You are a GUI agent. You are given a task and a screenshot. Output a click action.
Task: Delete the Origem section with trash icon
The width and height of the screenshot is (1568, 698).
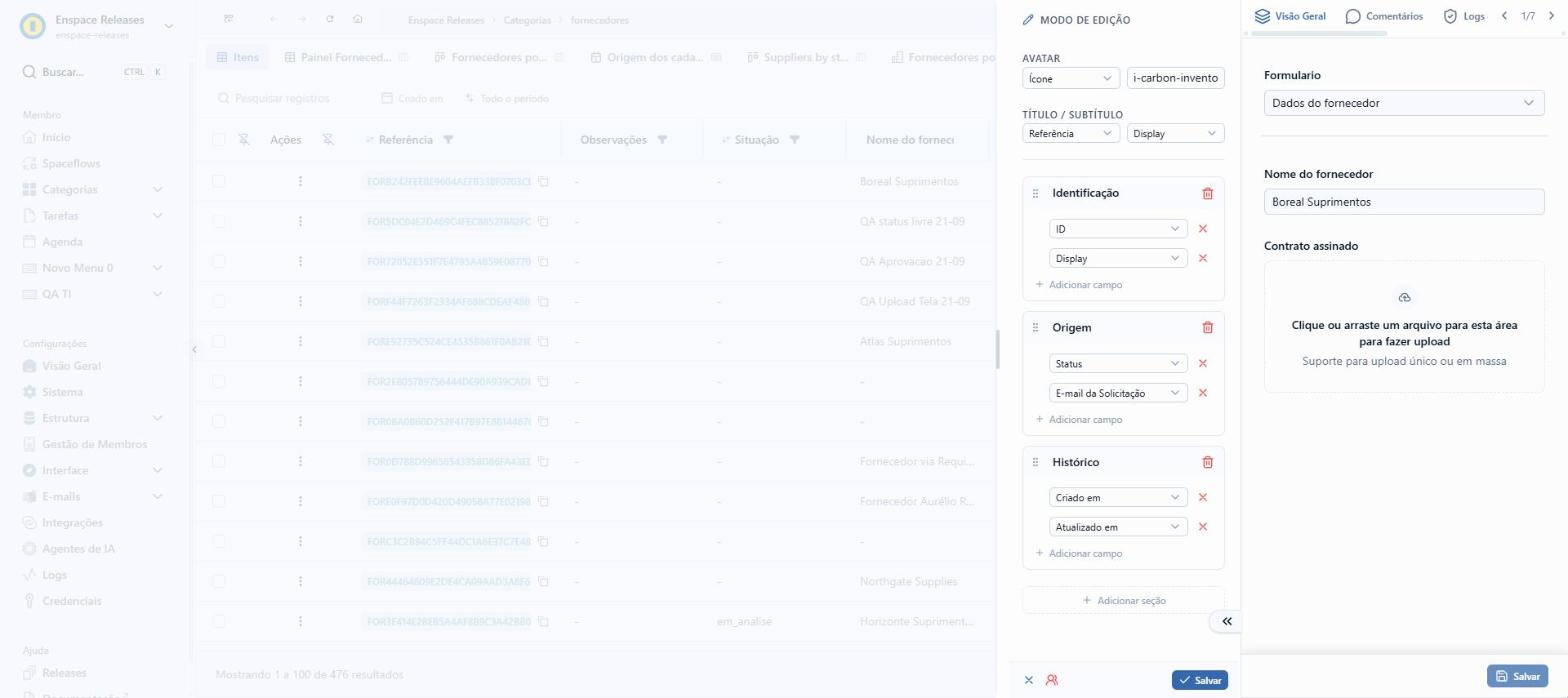pyautogui.click(x=1207, y=327)
